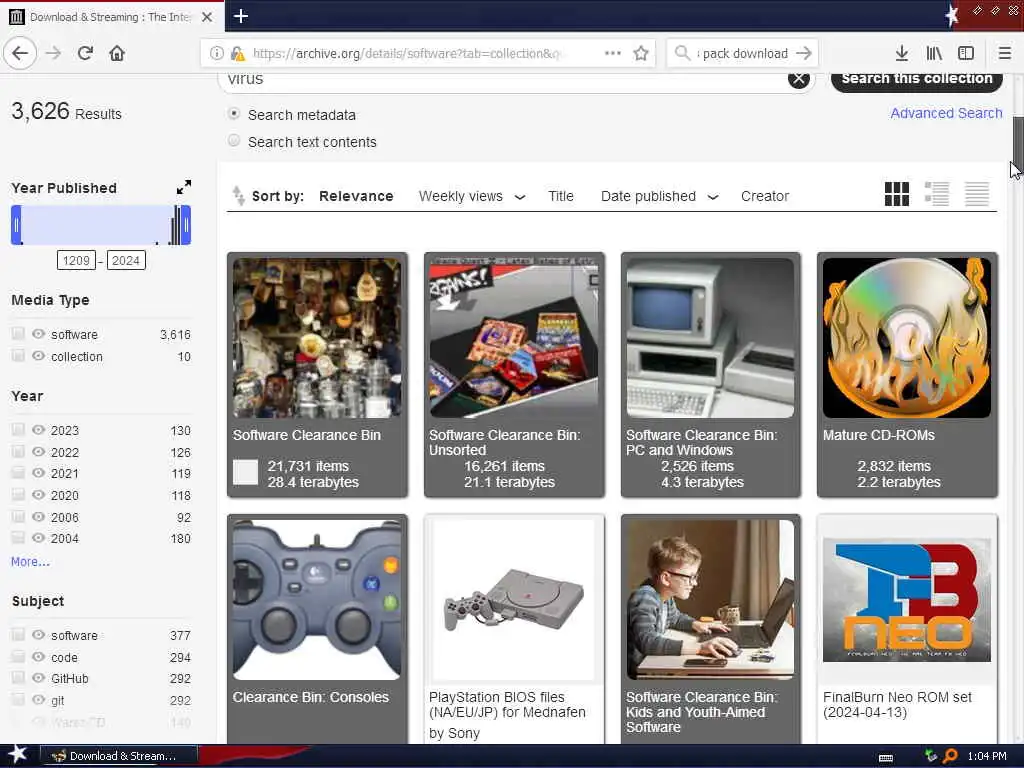
Task: Open Software Clearance Bin: PC and Windows
Action: click(701, 442)
